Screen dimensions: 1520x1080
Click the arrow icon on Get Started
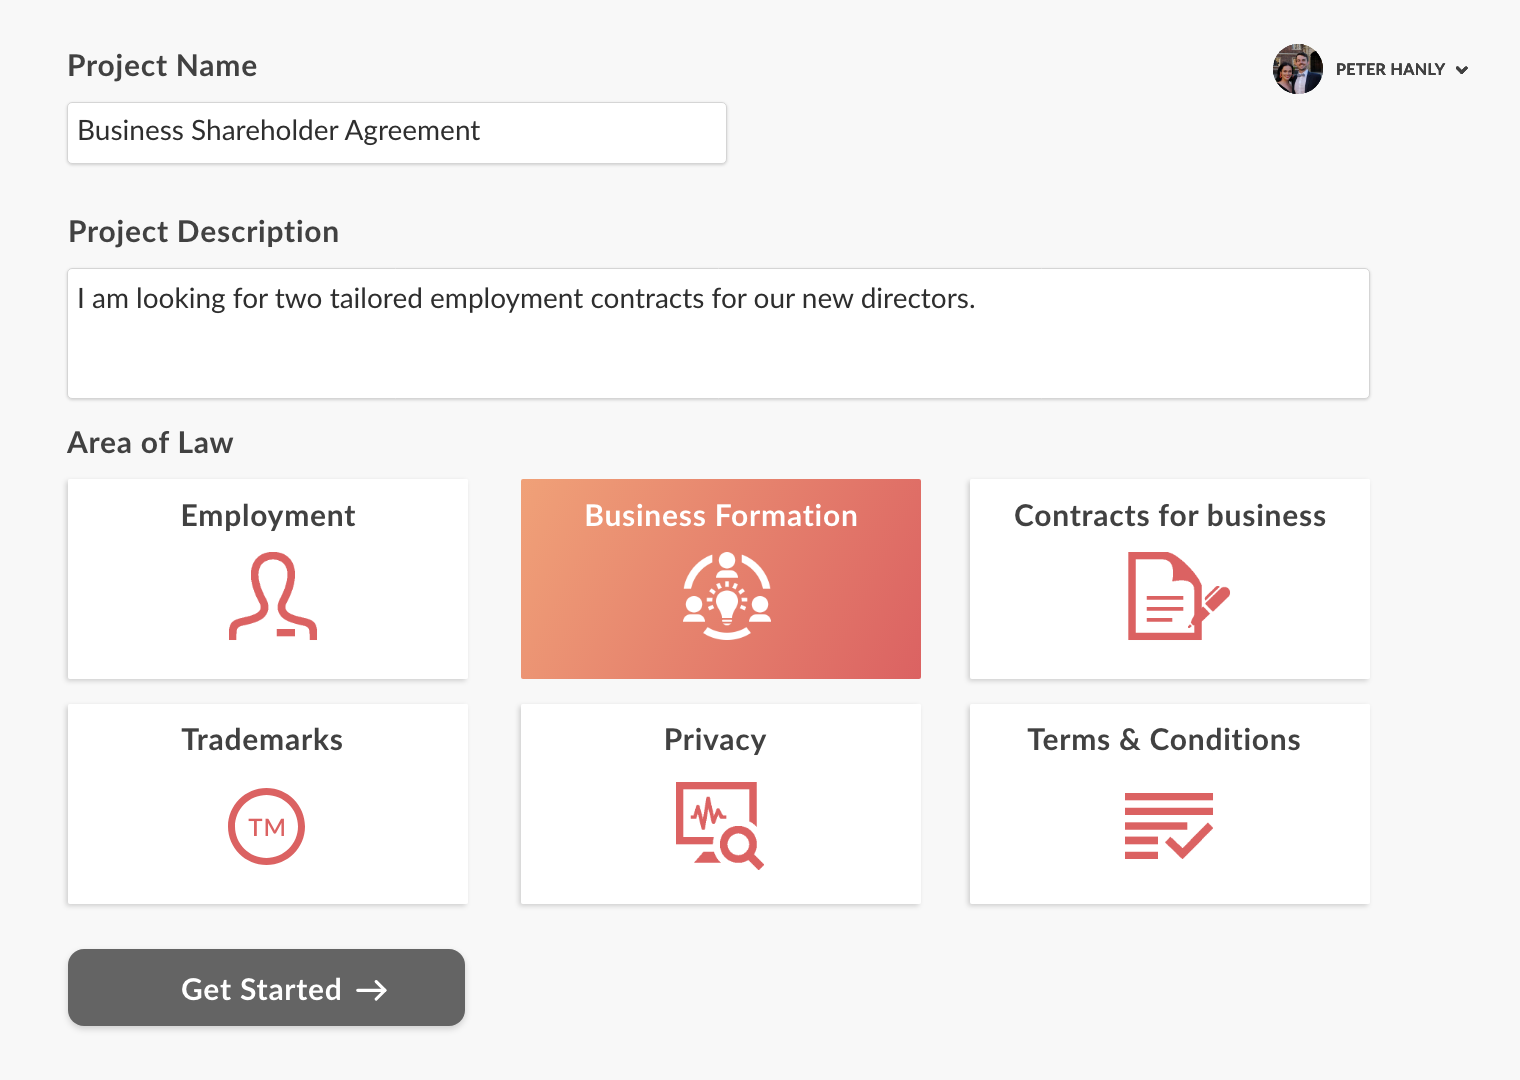tap(372, 990)
